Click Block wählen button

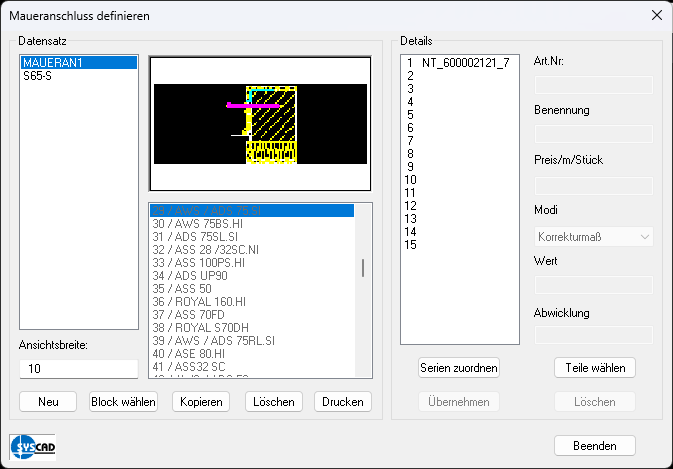123,402
